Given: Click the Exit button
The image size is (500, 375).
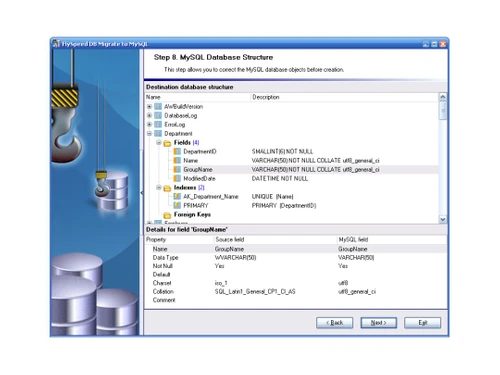Looking at the screenshot, I should coord(423,323).
